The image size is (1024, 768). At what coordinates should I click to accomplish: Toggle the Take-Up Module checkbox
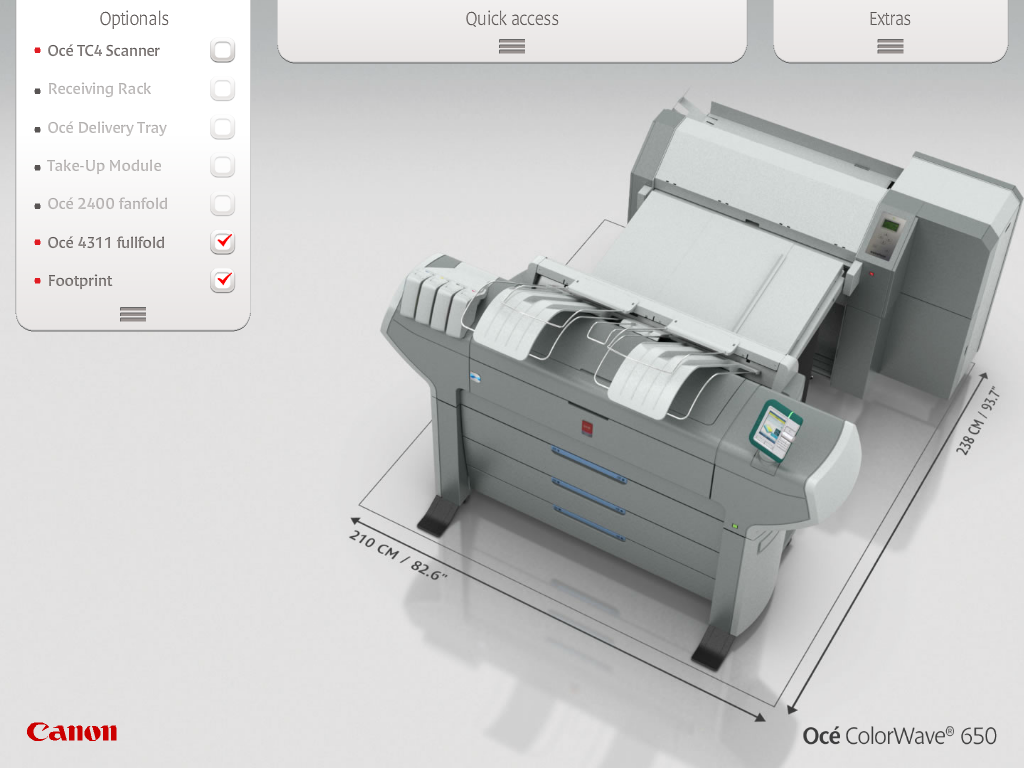click(x=223, y=166)
